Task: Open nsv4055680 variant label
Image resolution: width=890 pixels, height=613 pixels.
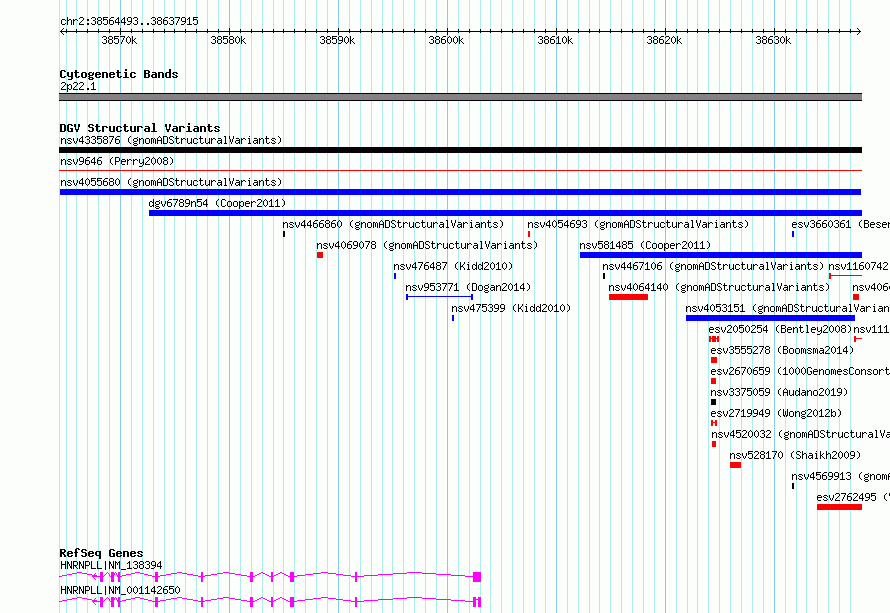Action: 171,182
